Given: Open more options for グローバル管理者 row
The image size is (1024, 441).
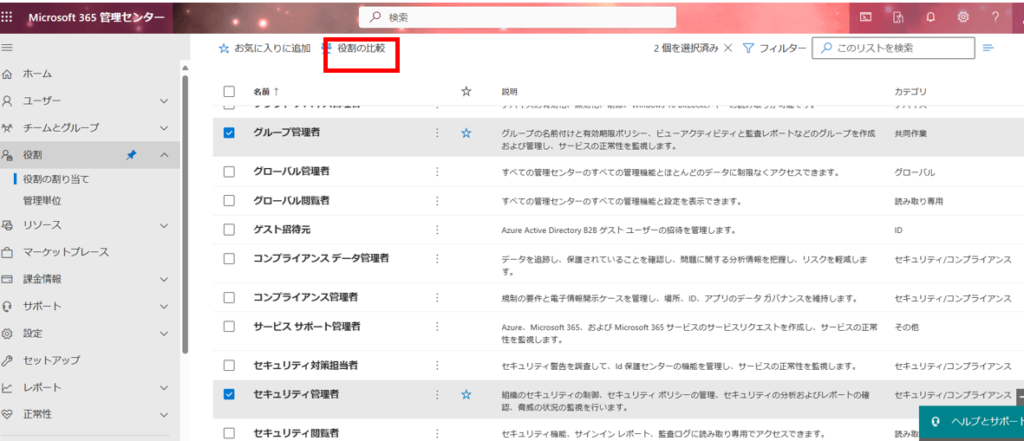Looking at the screenshot, I should tap(437, 172).
